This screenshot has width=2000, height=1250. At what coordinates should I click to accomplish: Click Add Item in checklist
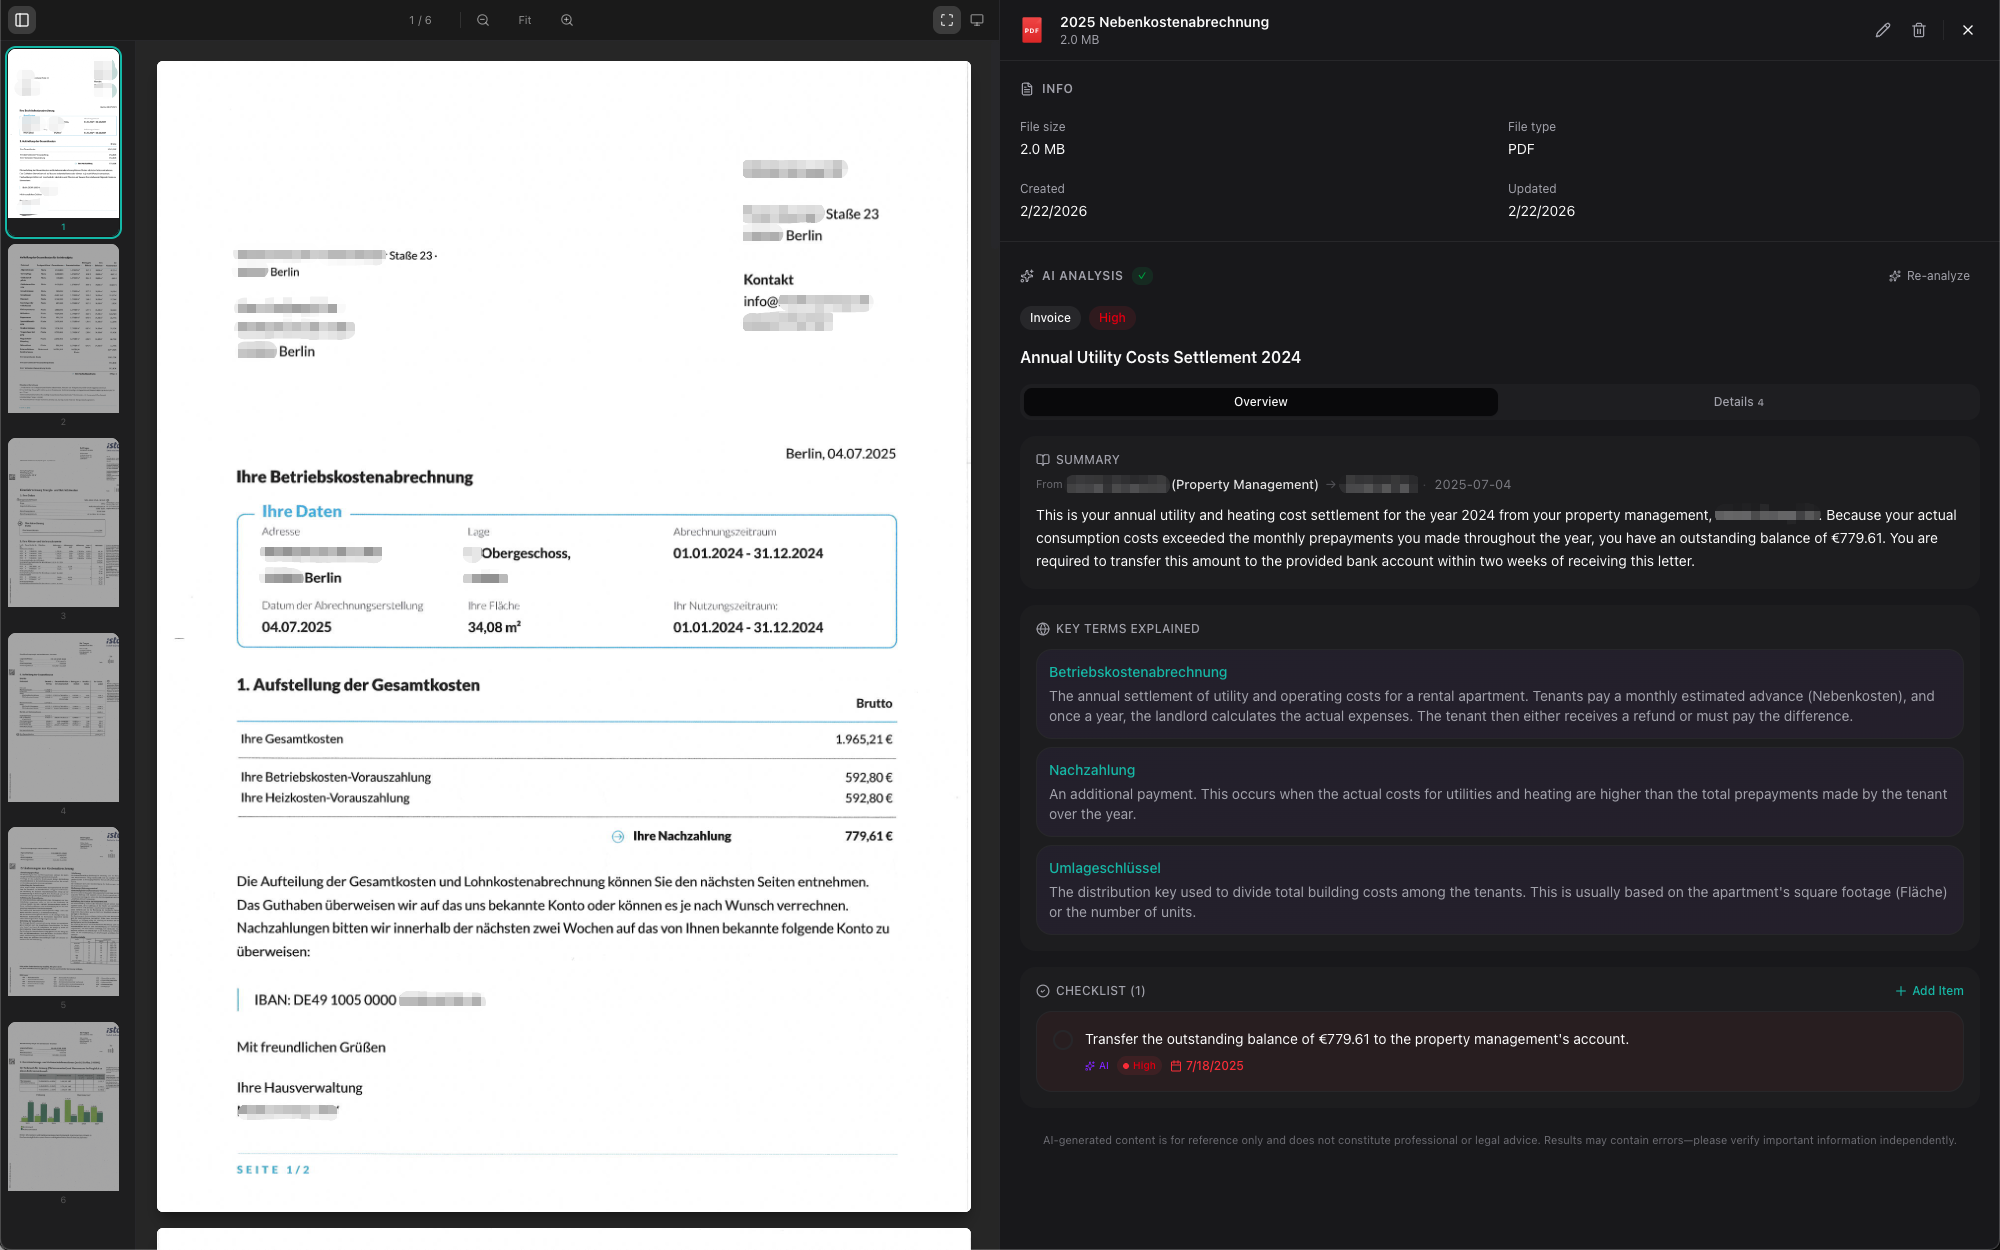tap(1929, 991)
